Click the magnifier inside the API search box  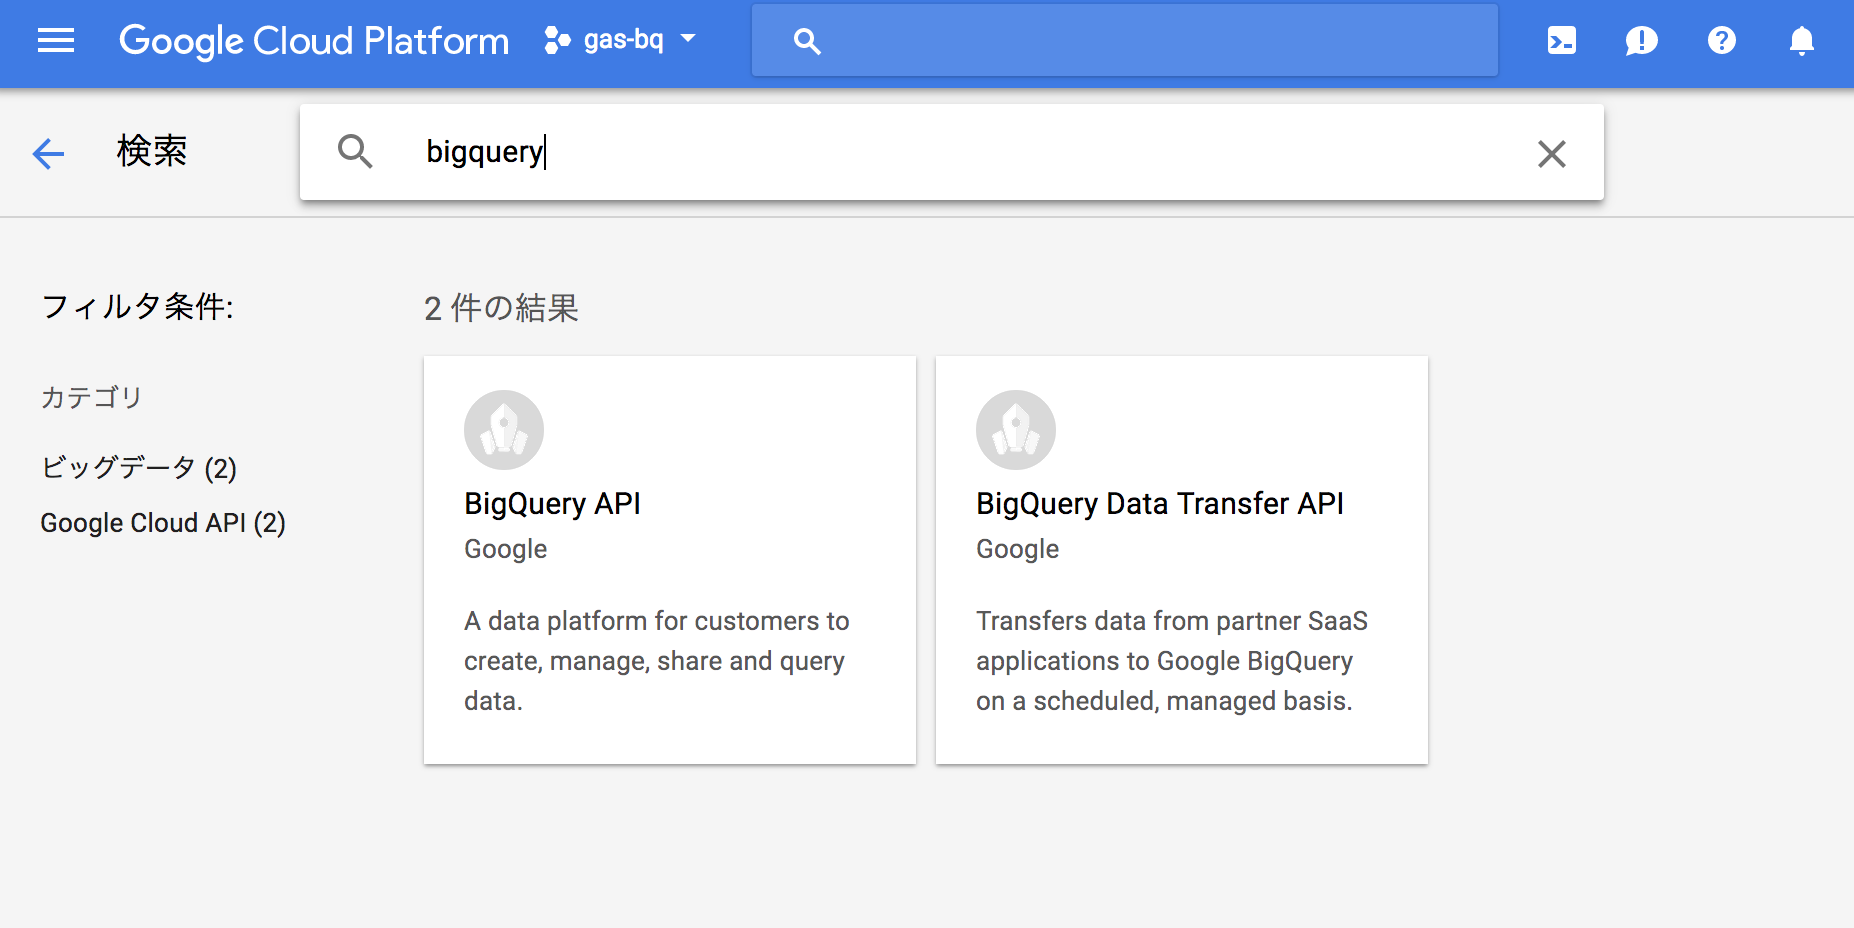click(x=355, y=152)
